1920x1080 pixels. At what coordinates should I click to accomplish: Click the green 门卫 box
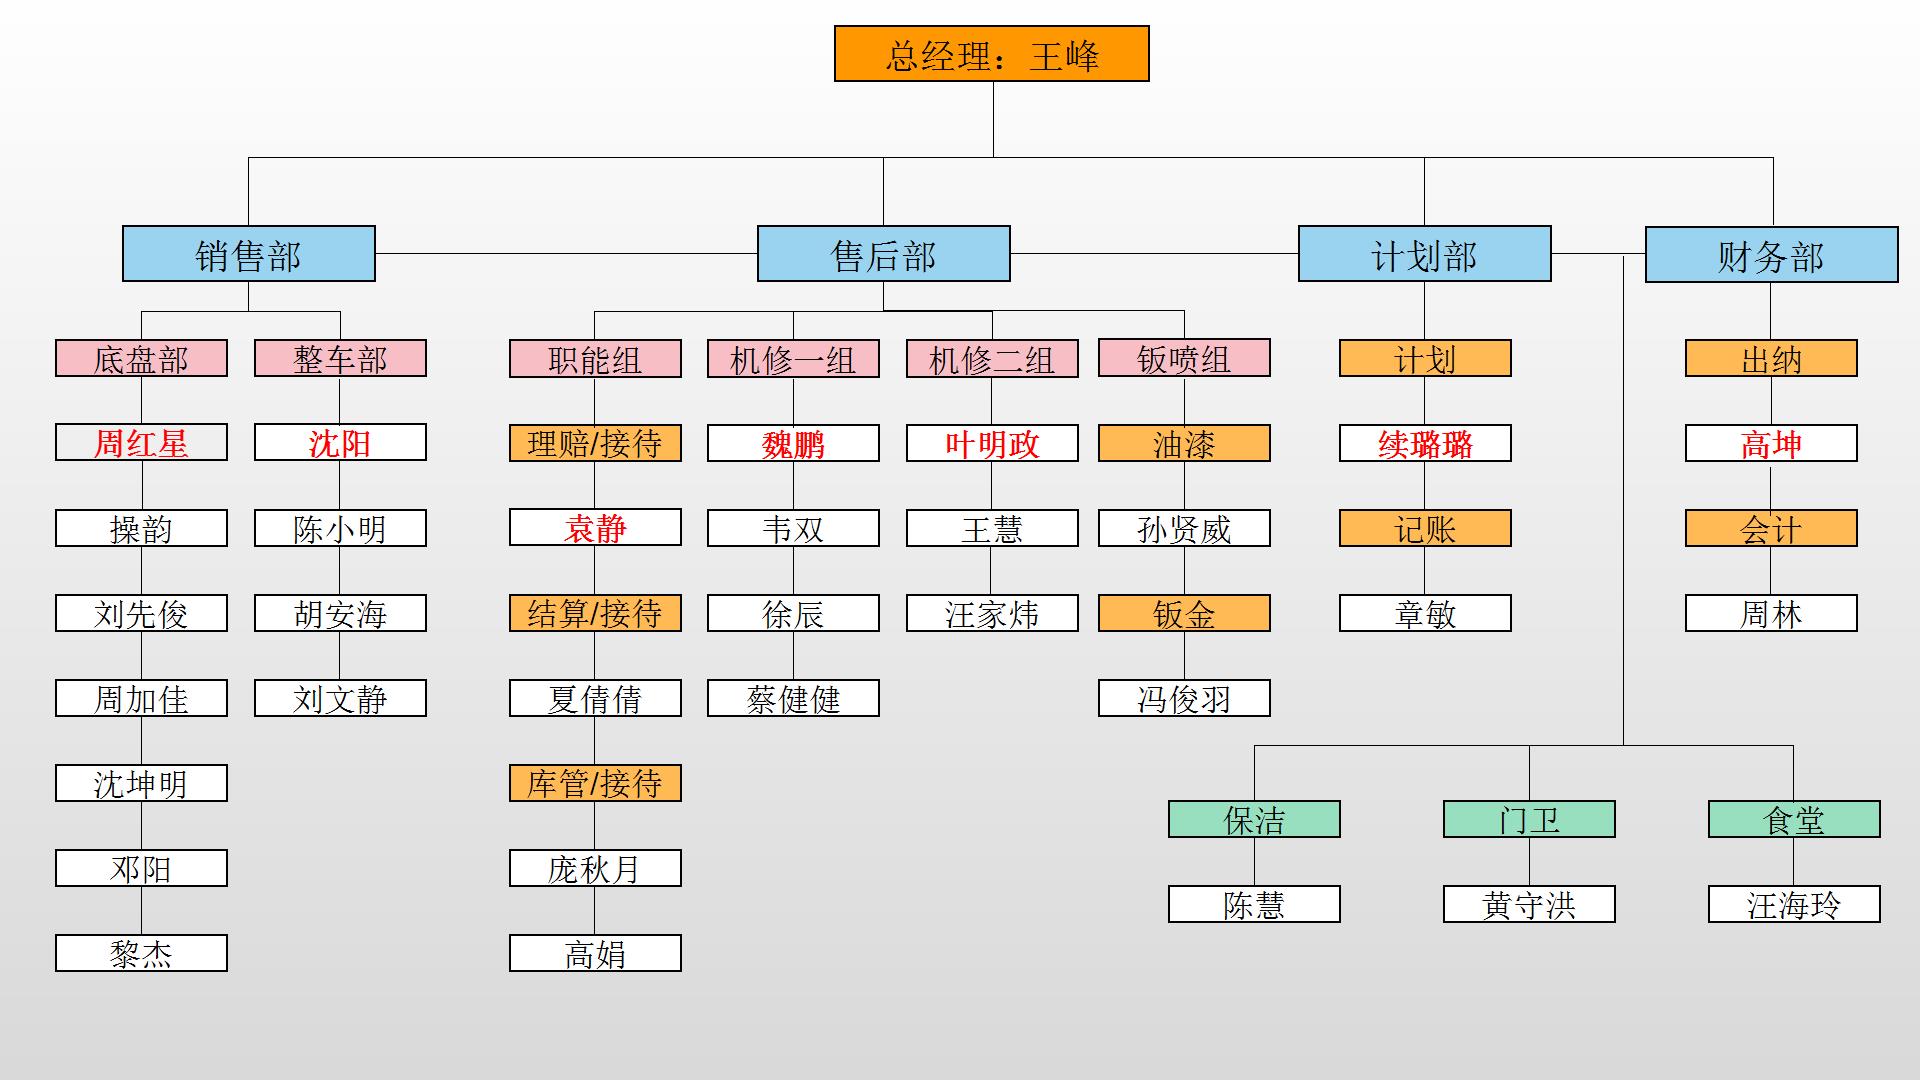[1529, 819]
